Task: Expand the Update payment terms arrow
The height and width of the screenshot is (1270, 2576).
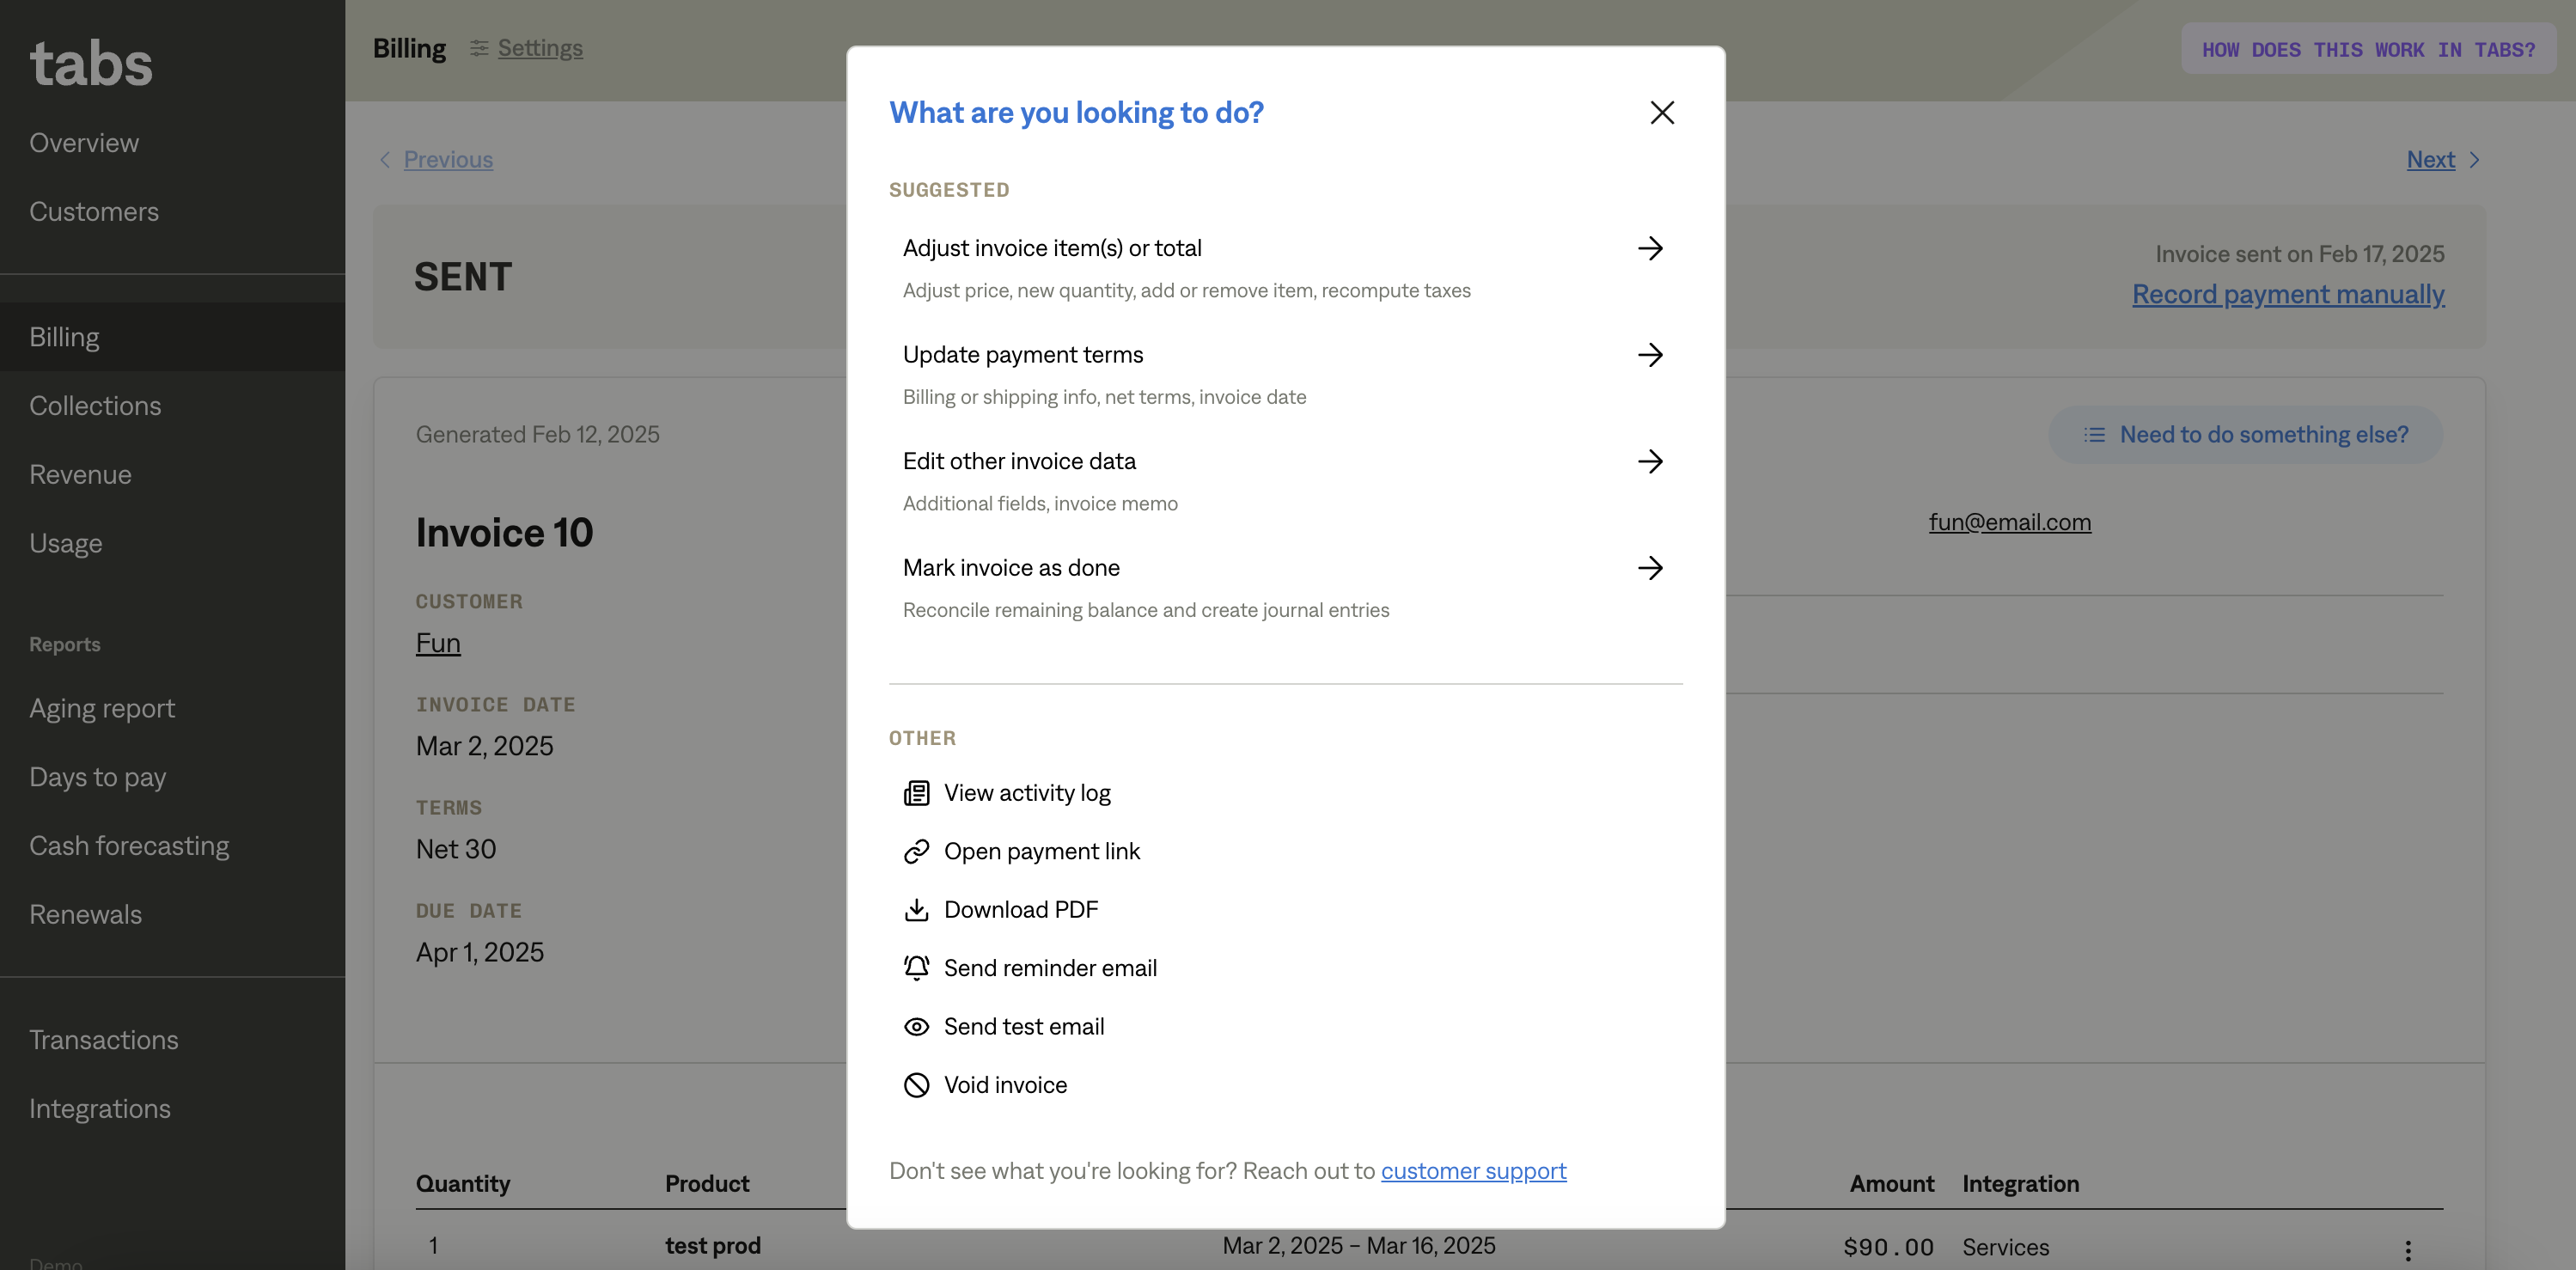Action: coord(1650,355)
